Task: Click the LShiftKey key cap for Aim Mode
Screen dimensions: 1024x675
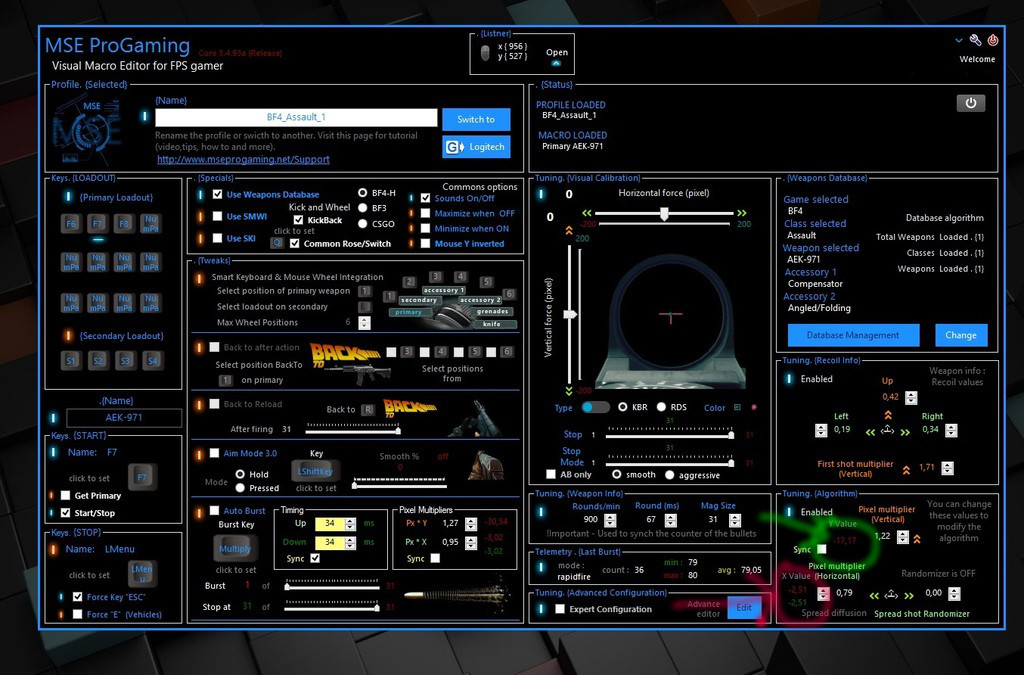Action: point(315,471)
